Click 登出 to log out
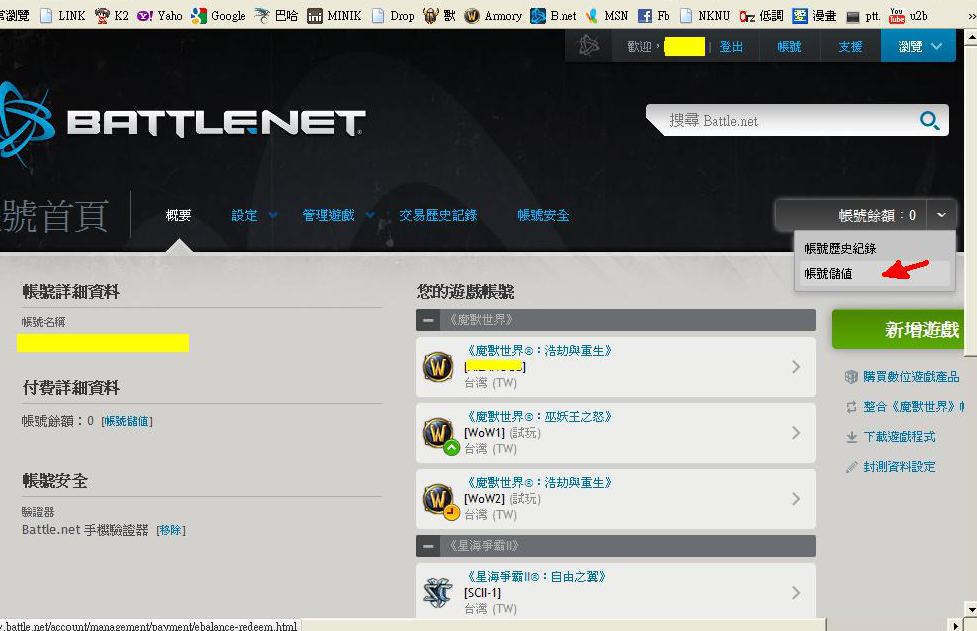 click(x=731, y=47)
